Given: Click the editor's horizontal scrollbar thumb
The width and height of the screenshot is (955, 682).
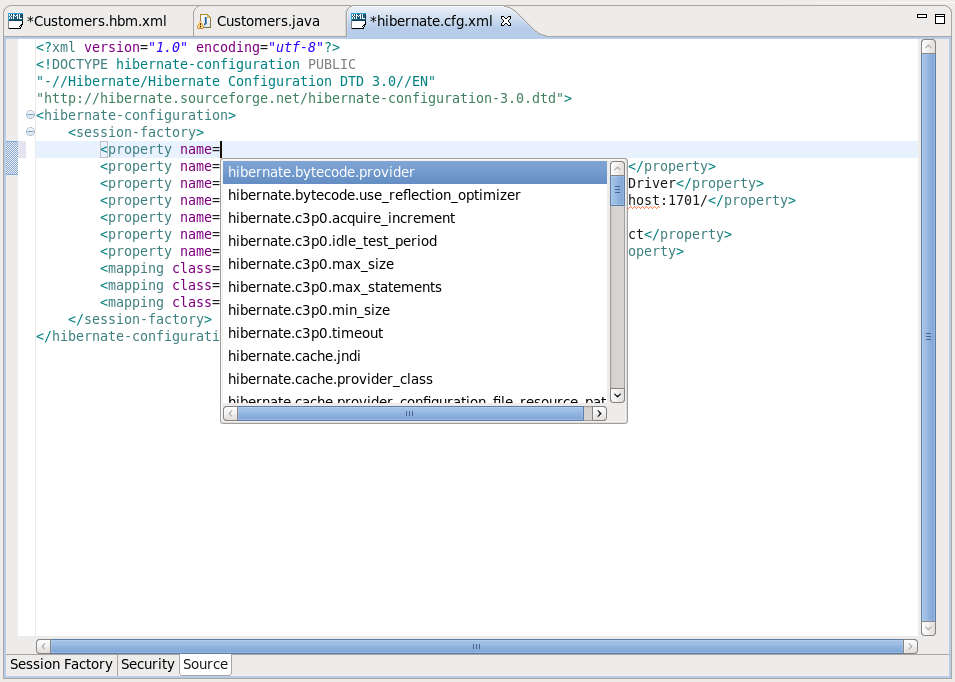Looking at the screenshot, I should tap(477, 646).
